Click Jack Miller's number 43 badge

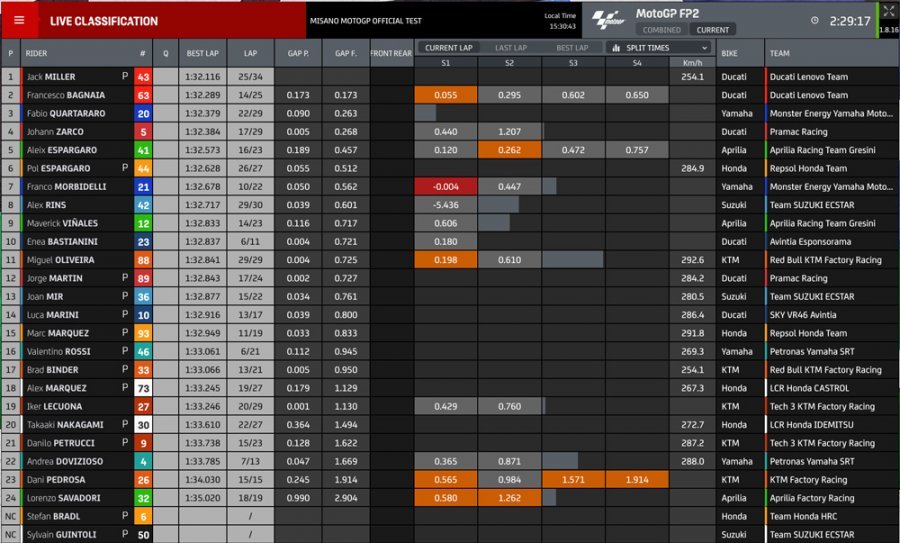coord(143,76)
